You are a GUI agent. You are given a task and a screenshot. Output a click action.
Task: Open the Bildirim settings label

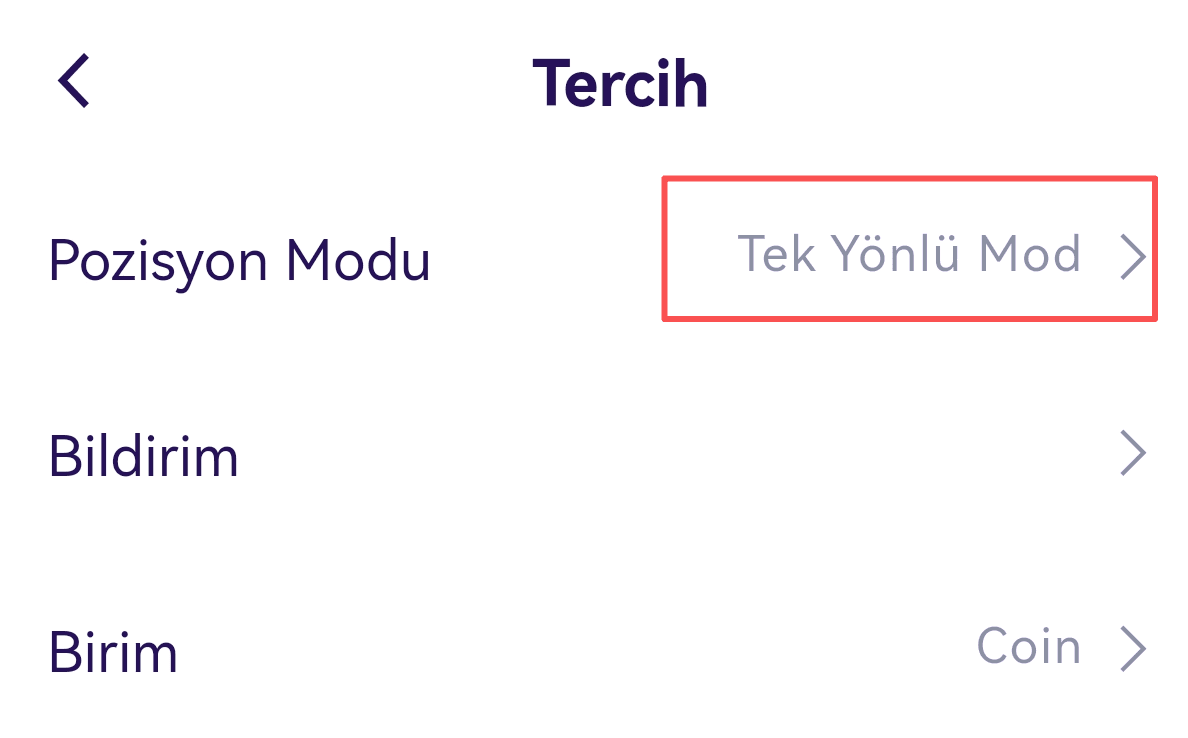pyautogui.click(x=143, y=456)
